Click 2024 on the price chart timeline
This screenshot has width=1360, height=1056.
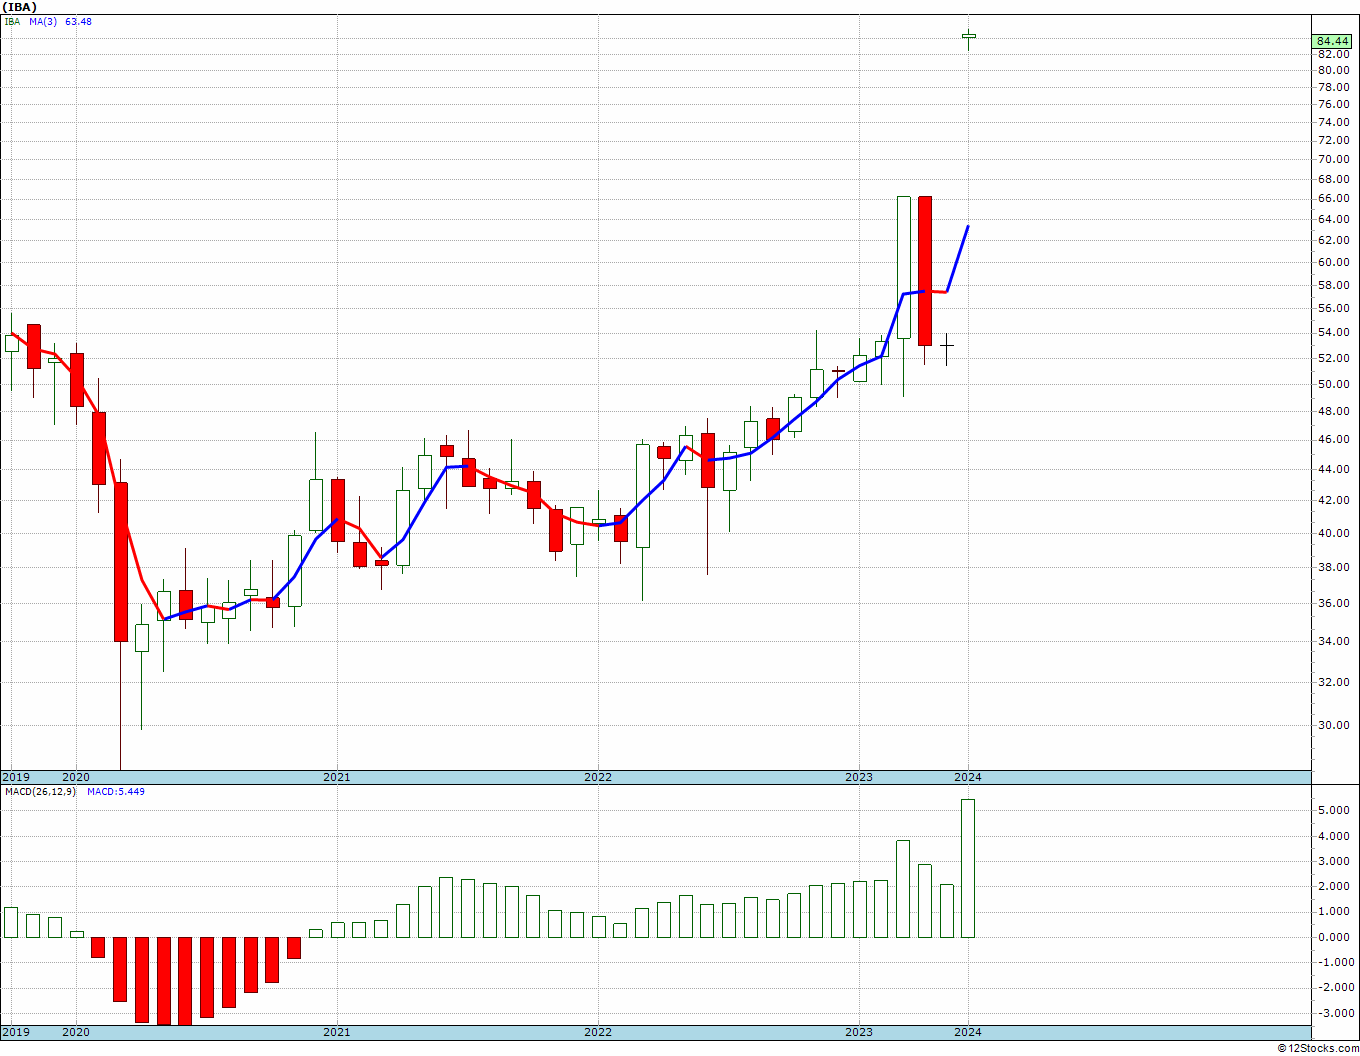[968, 777]
